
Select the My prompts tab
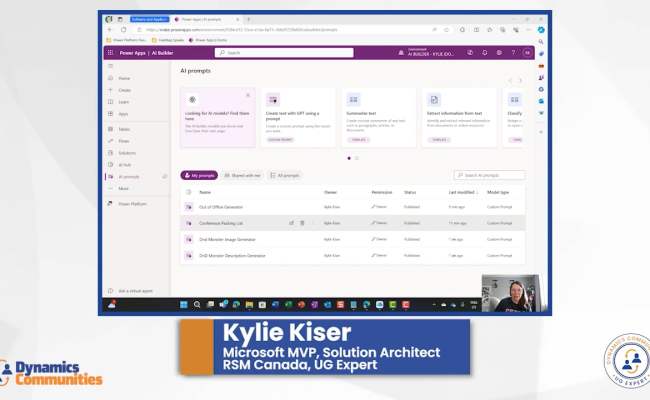199,175
